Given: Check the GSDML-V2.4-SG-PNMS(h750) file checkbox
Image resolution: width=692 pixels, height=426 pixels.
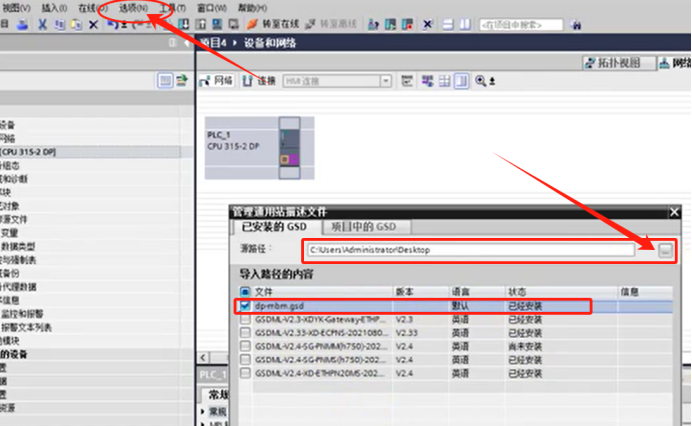Looking at the screenshot, I should [x=245, y=360].
